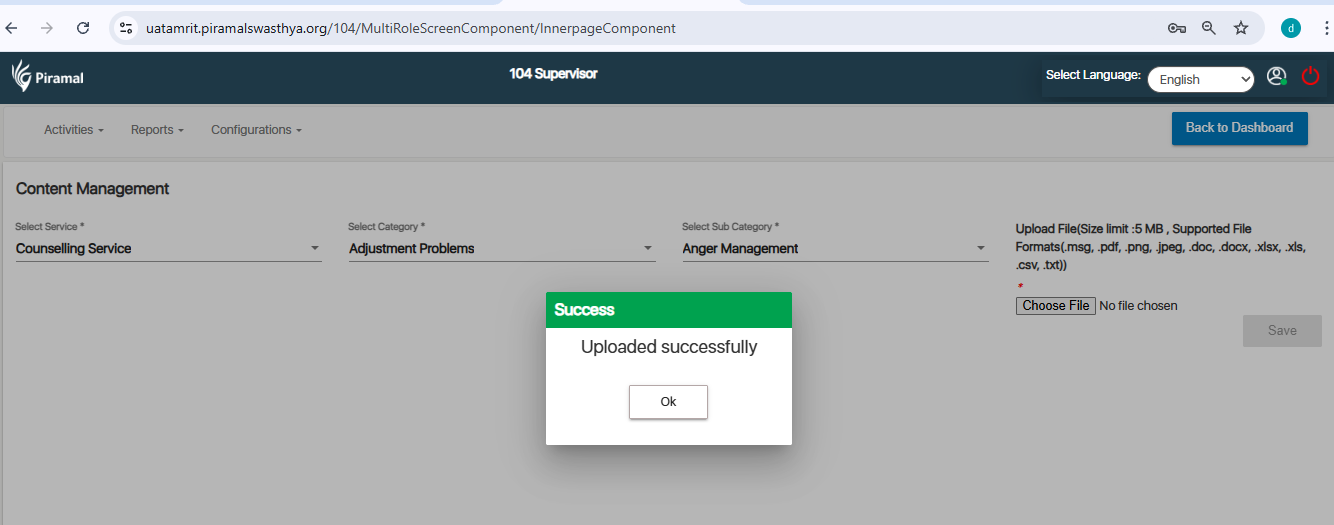Expand the Select Service dropdown

(168, 248)
